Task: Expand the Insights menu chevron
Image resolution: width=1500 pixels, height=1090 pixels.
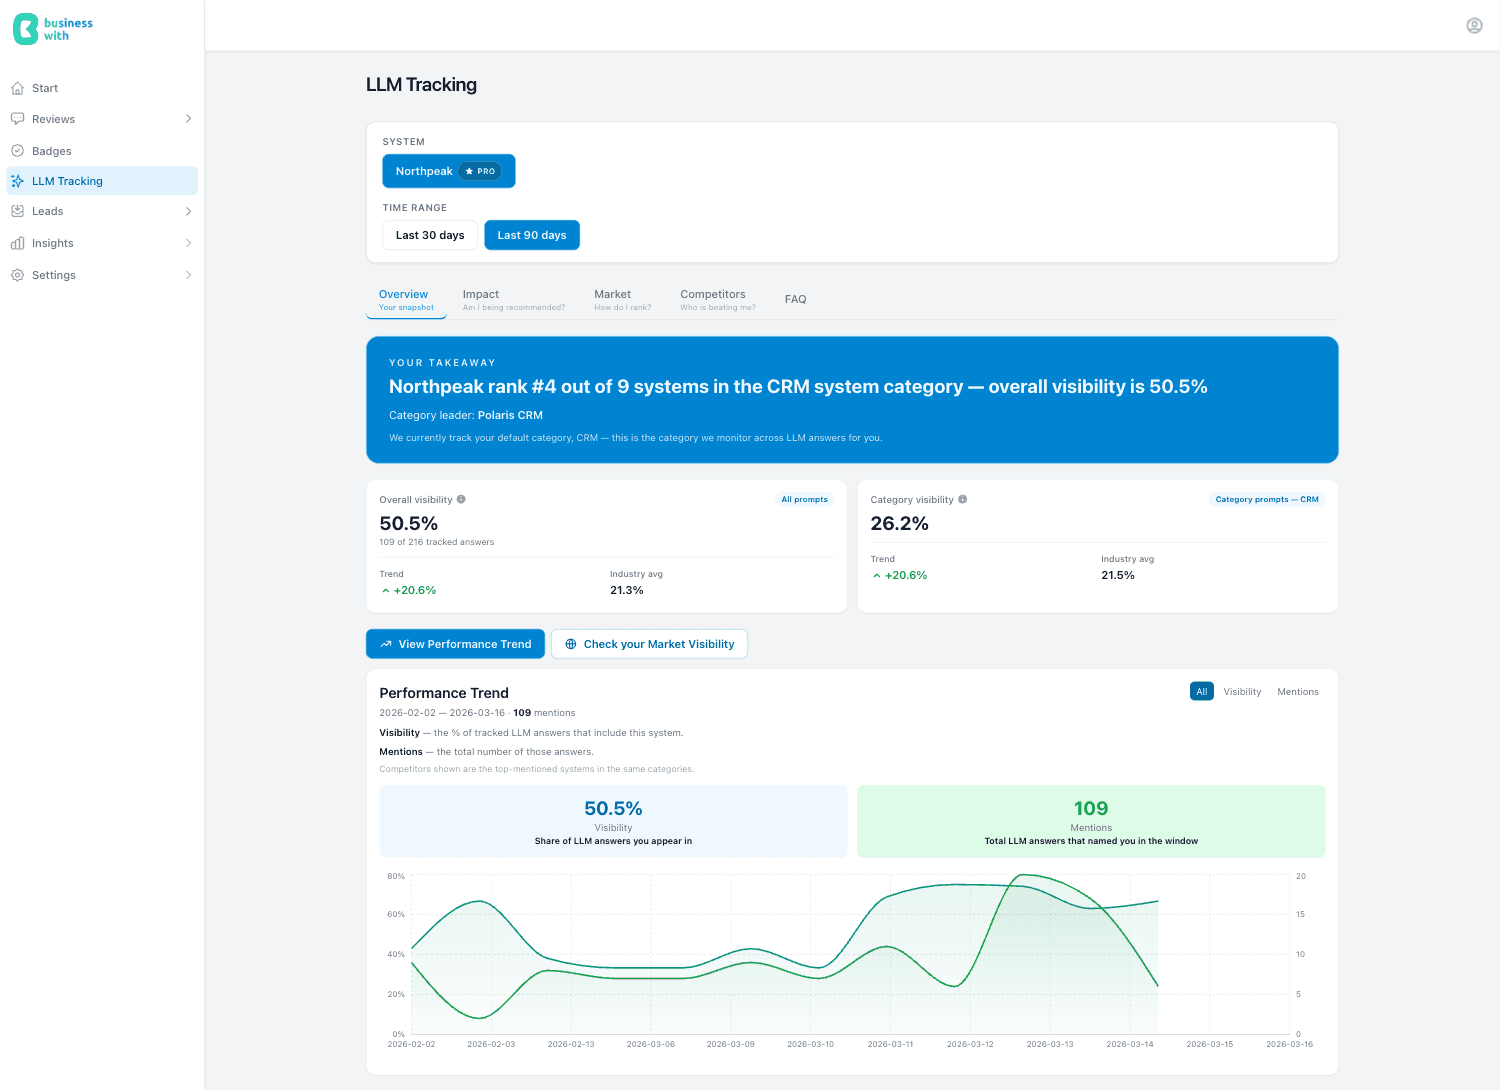Action: pyautogui.click(x=188, y=243)
